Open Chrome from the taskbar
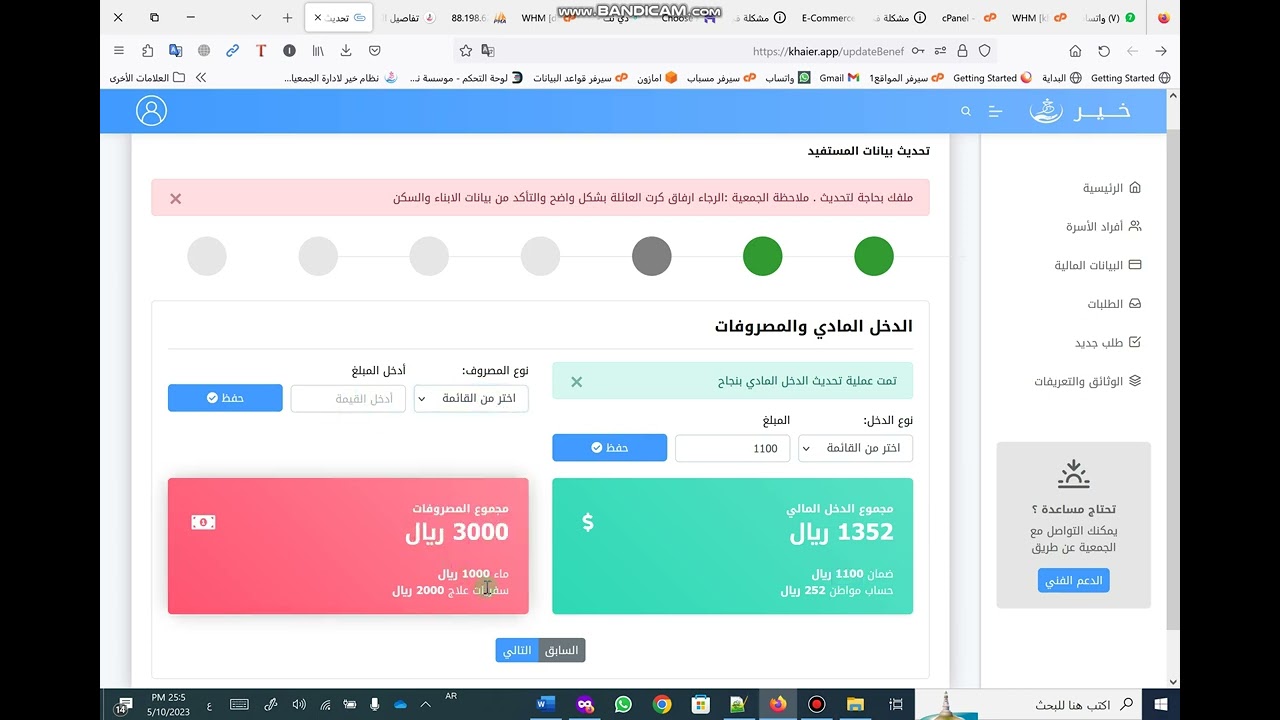The image size is (1280, 720). click(x=662, y=705)
